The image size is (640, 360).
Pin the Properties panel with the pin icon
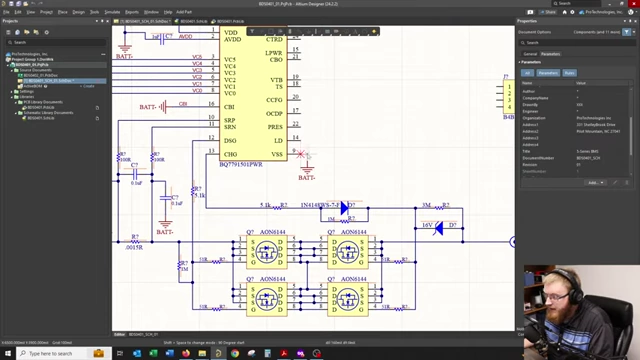click(x=630, y=21)
